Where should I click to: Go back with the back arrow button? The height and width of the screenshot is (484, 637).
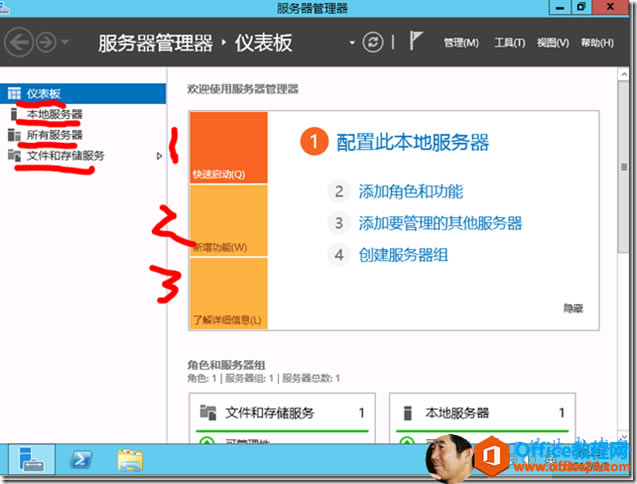(18, 42)
